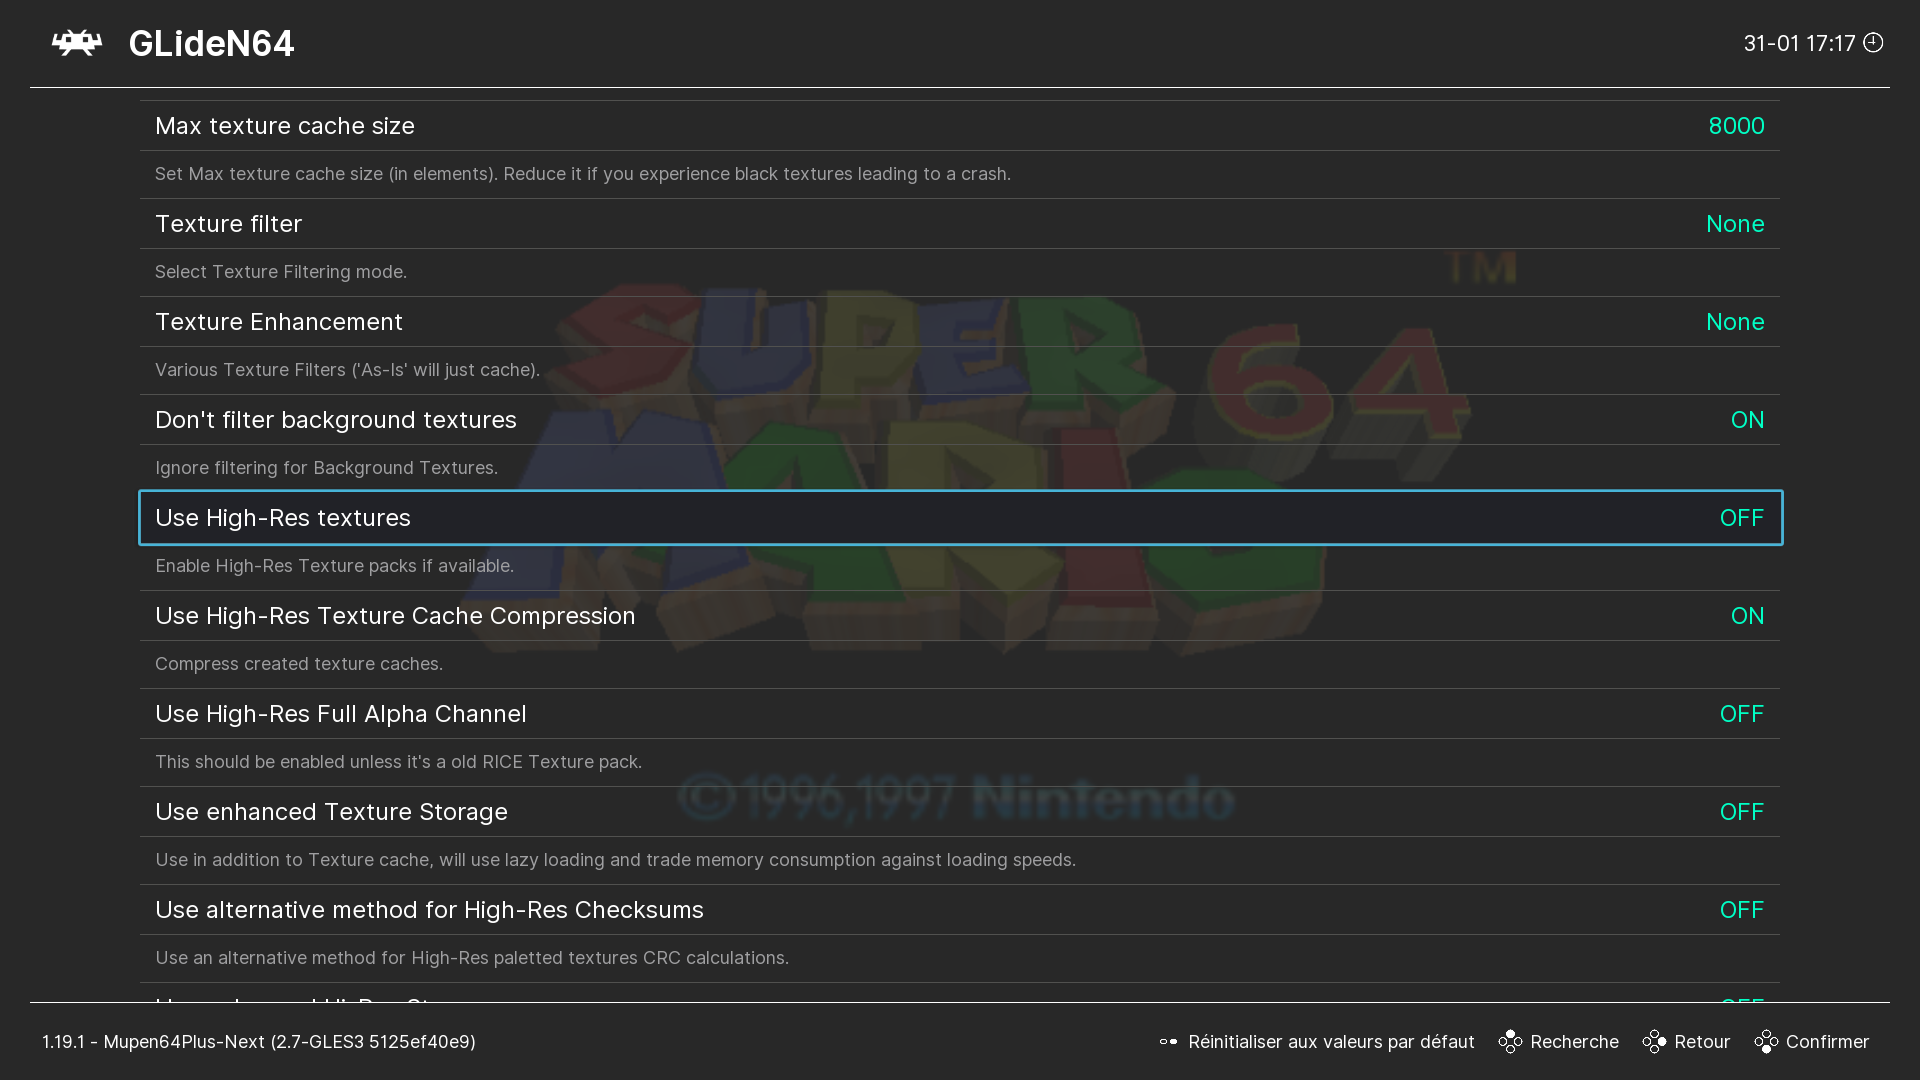Toggle Use enhanced Texture Storage OFF value

coord(1741,812)
